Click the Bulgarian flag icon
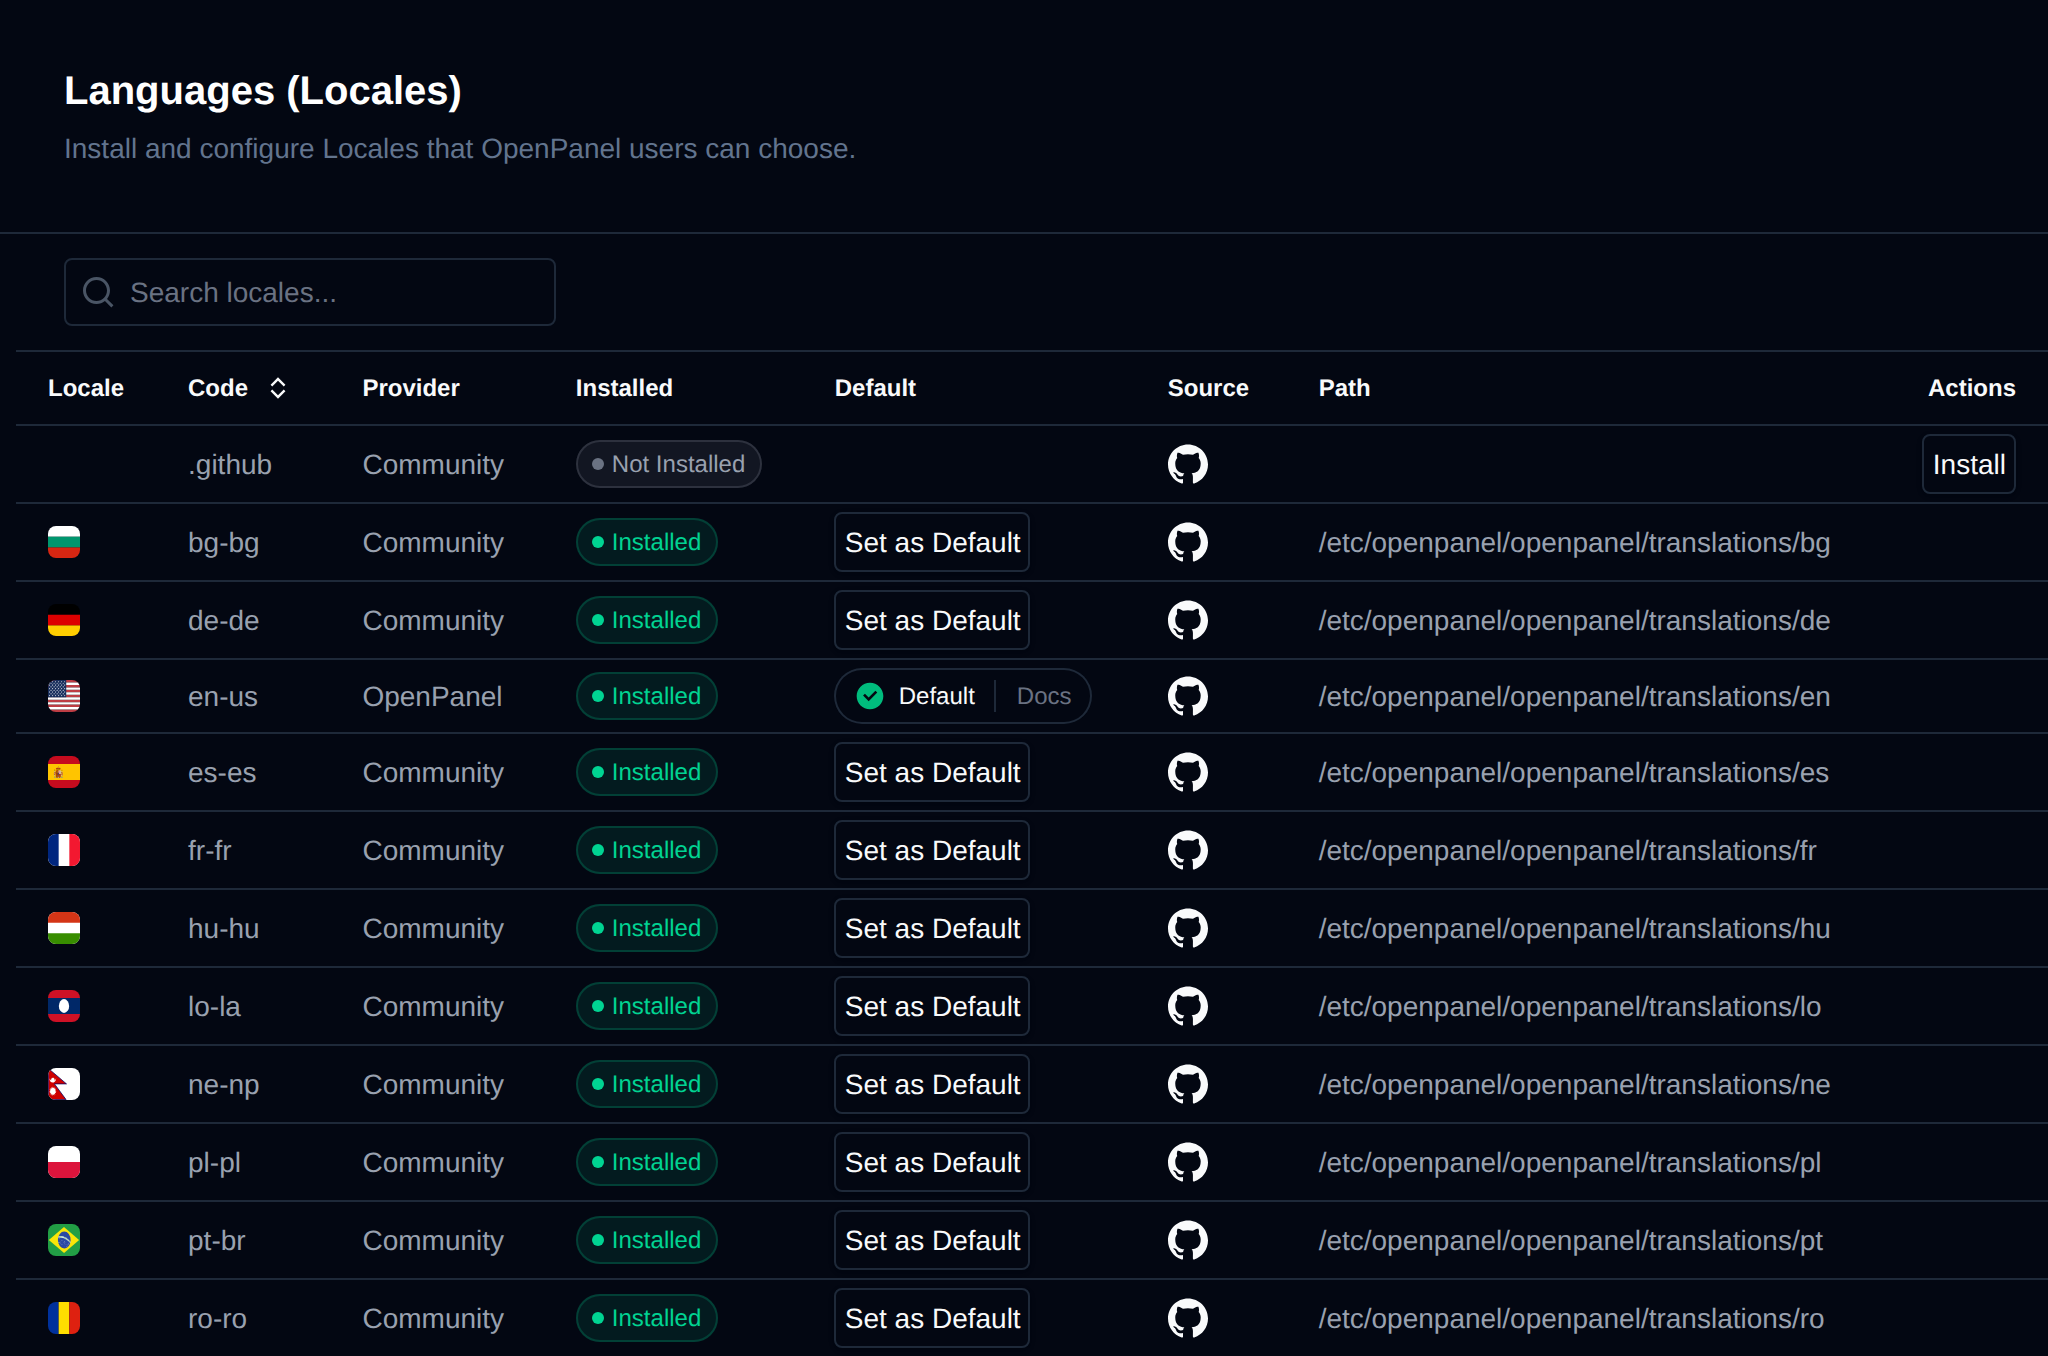Viewport: 2048px width, 1356px height. pos(64,542)
